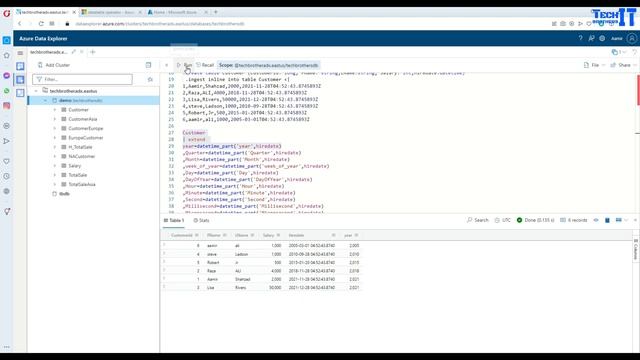Reload the page in browser
The image size is (640, 360).
41,24
